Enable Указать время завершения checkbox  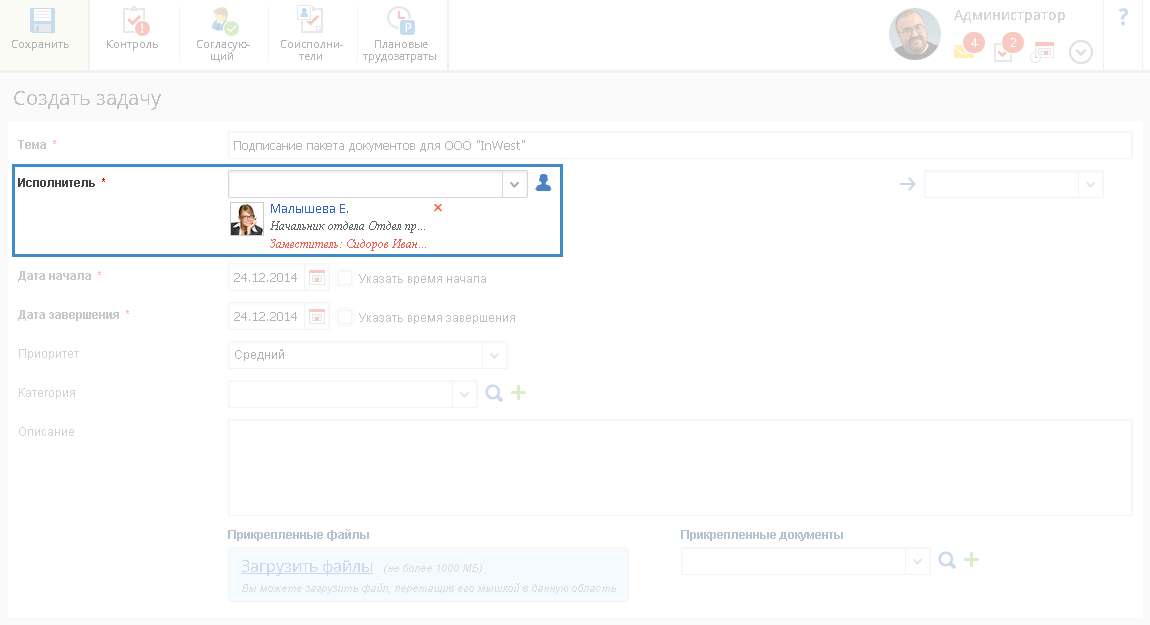345,318
